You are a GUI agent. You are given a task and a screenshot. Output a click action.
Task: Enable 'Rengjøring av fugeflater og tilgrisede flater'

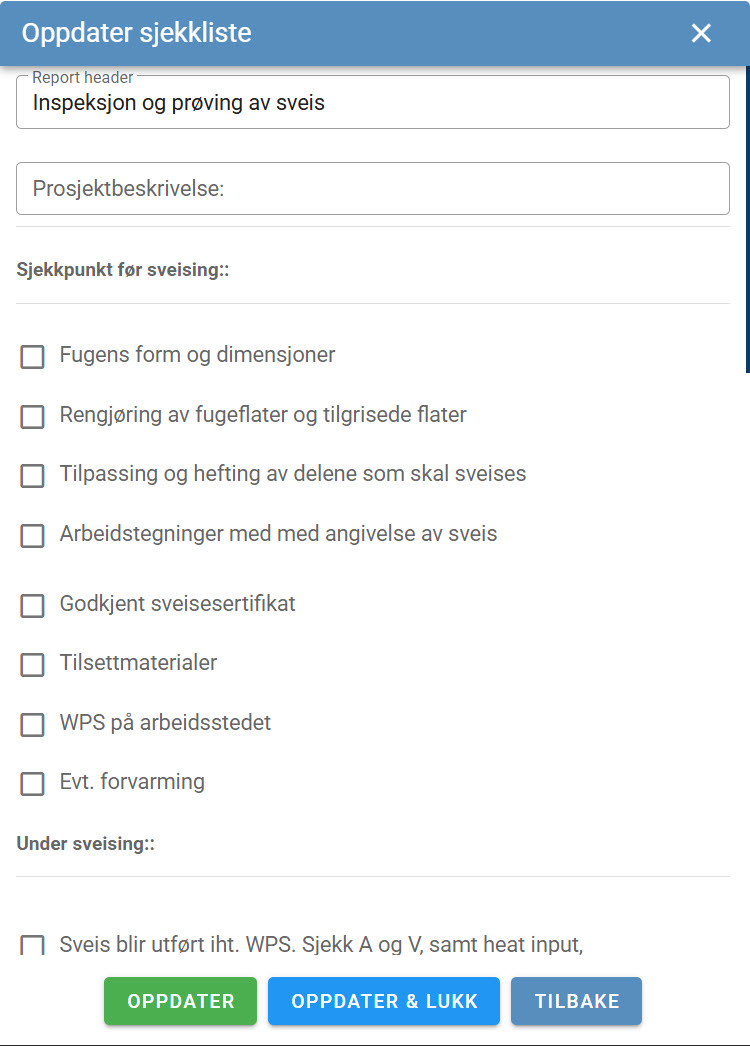tap(31, 416)
